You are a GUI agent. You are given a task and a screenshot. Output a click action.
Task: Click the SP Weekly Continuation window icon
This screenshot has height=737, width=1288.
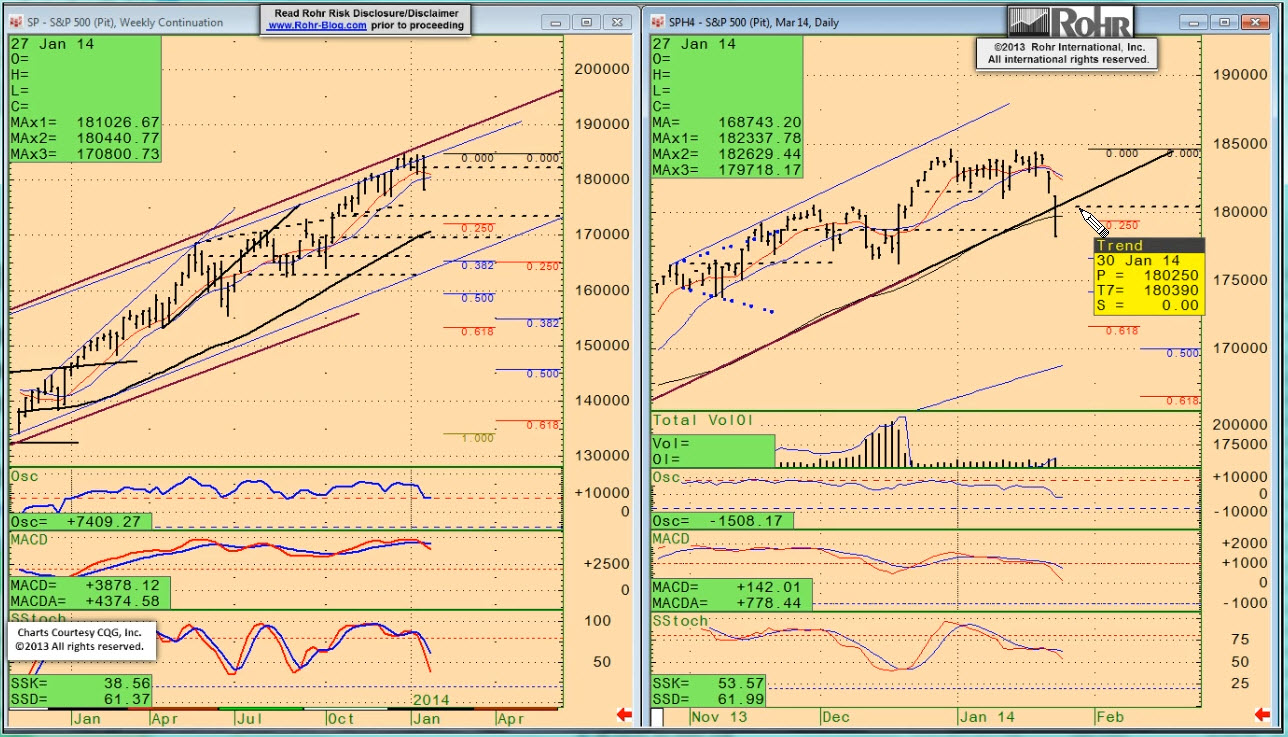pyautogui.click(x=18, y=22)
